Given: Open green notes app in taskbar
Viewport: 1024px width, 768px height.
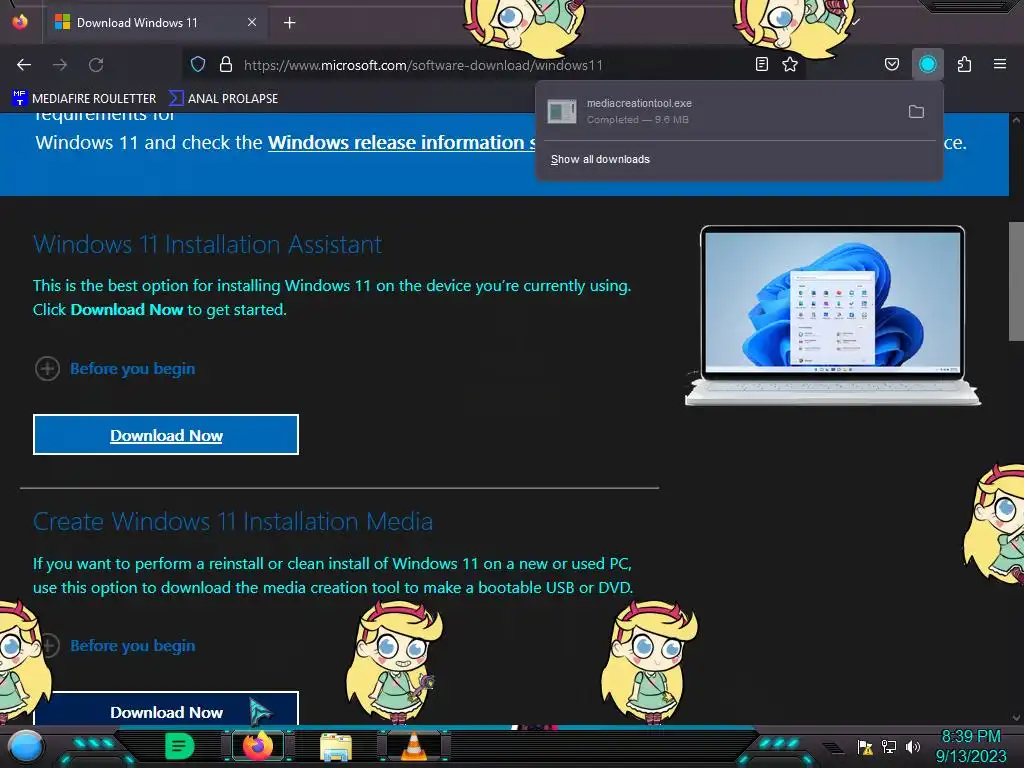Looking at the screenshot, I should pyautogui.click(x=179, y=746).
